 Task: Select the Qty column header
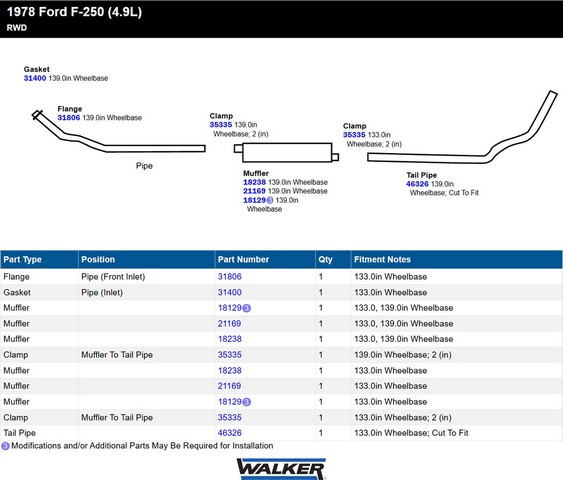(x=333, y=260)
